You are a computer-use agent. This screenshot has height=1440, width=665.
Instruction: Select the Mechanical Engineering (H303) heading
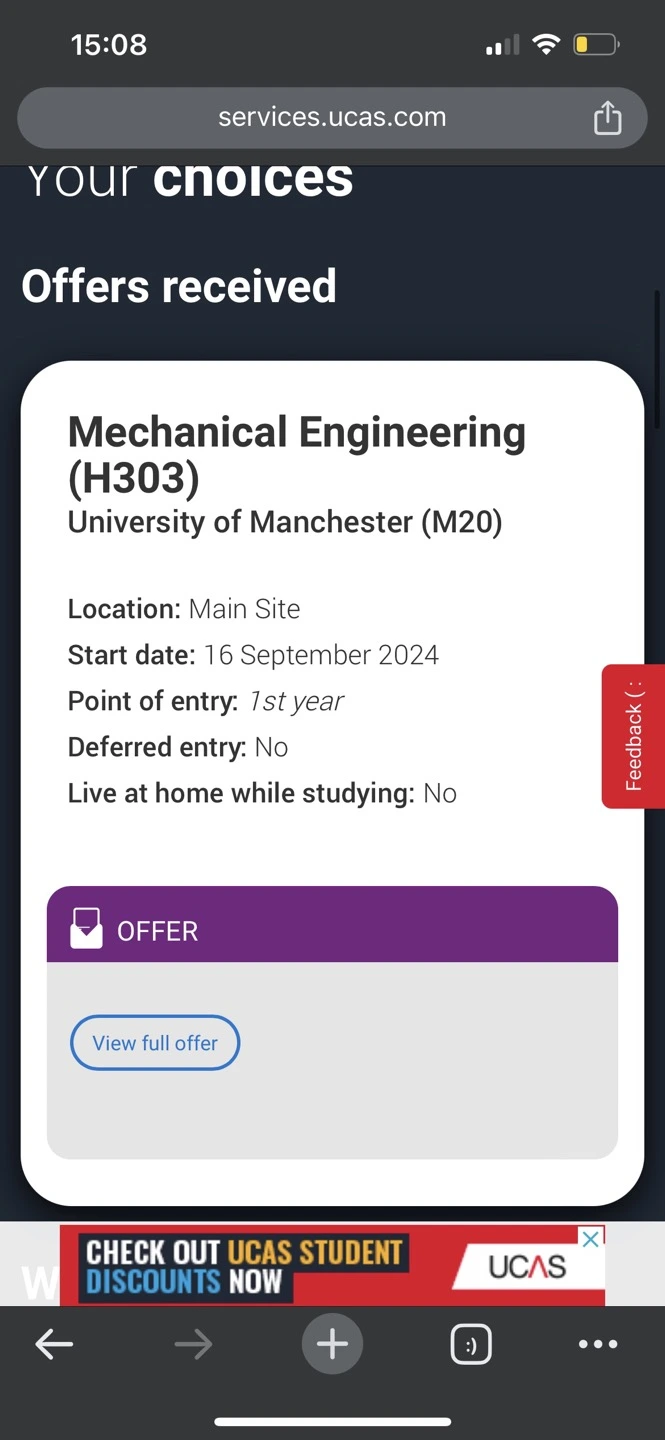(x=297, y=455)
